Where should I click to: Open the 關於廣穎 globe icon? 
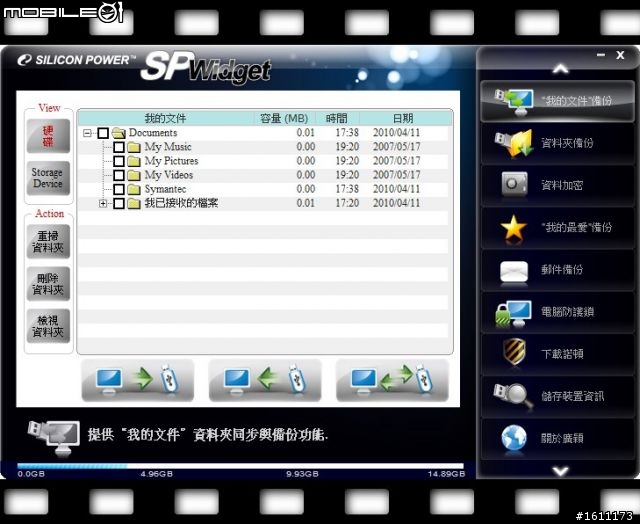click(x=513, y=438)
